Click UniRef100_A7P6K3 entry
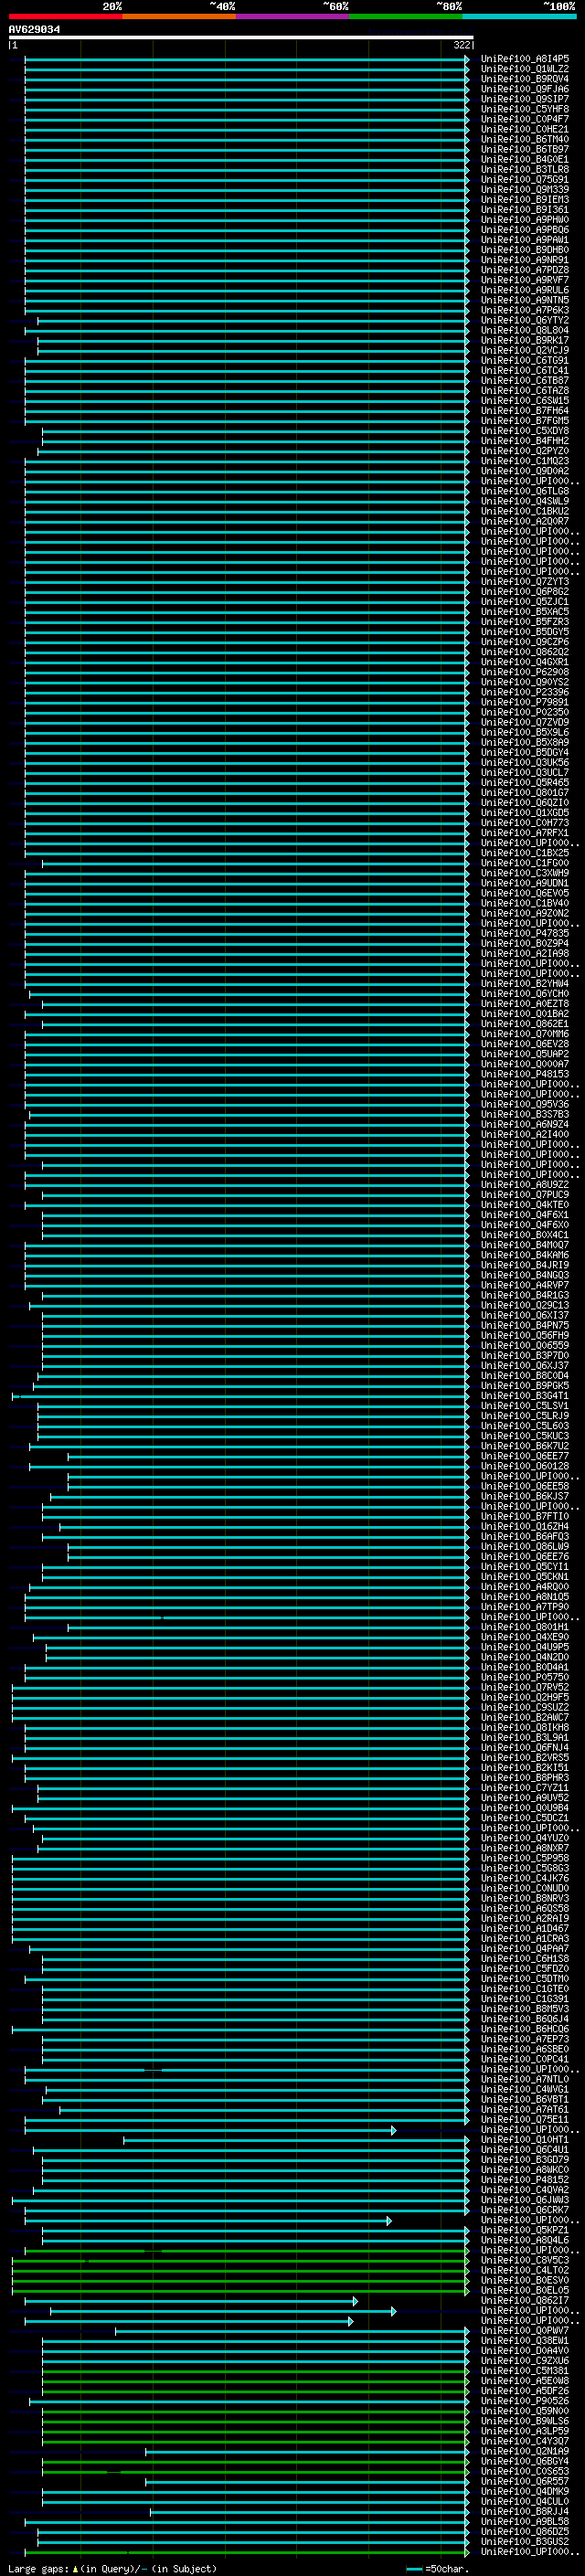This screenshot has height=2576, width=585. pyautogui.click(x=525, y=310)
